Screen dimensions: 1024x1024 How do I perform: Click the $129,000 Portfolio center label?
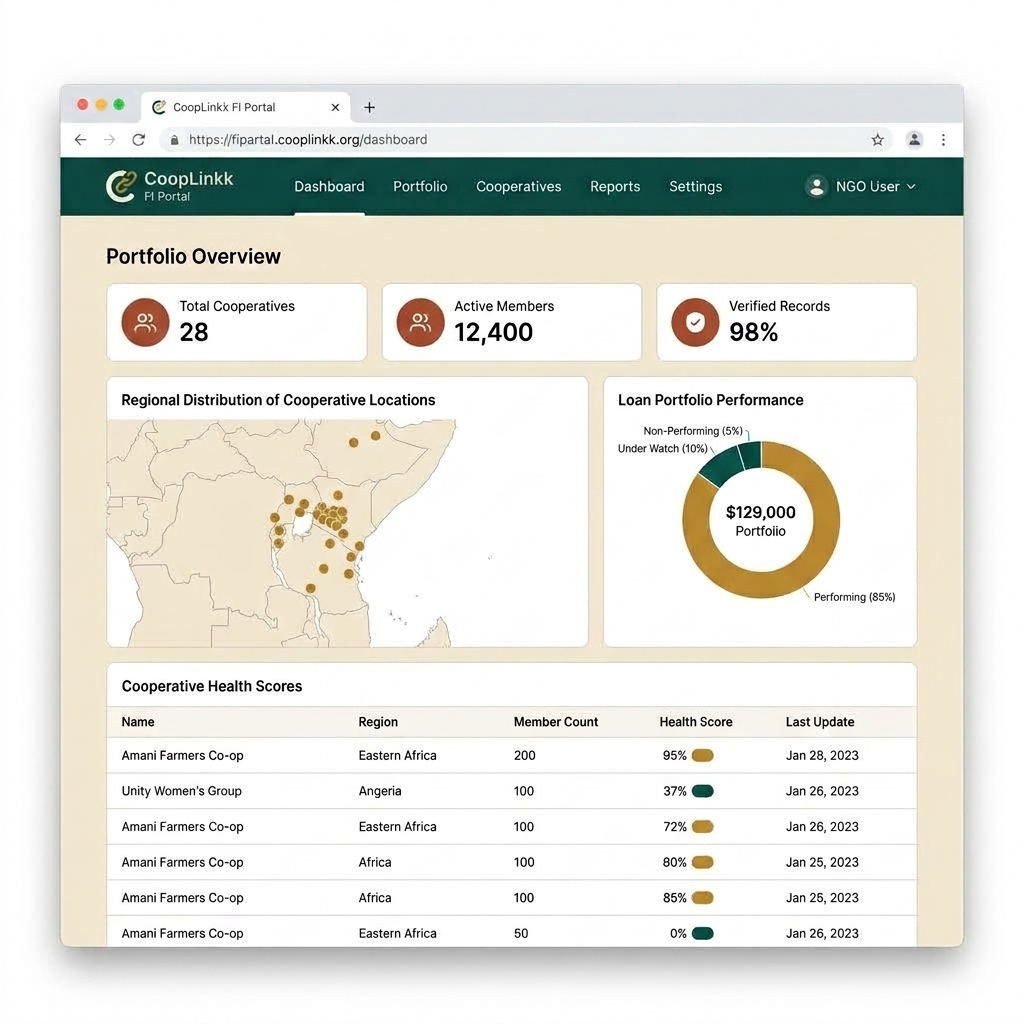(761, 520)
